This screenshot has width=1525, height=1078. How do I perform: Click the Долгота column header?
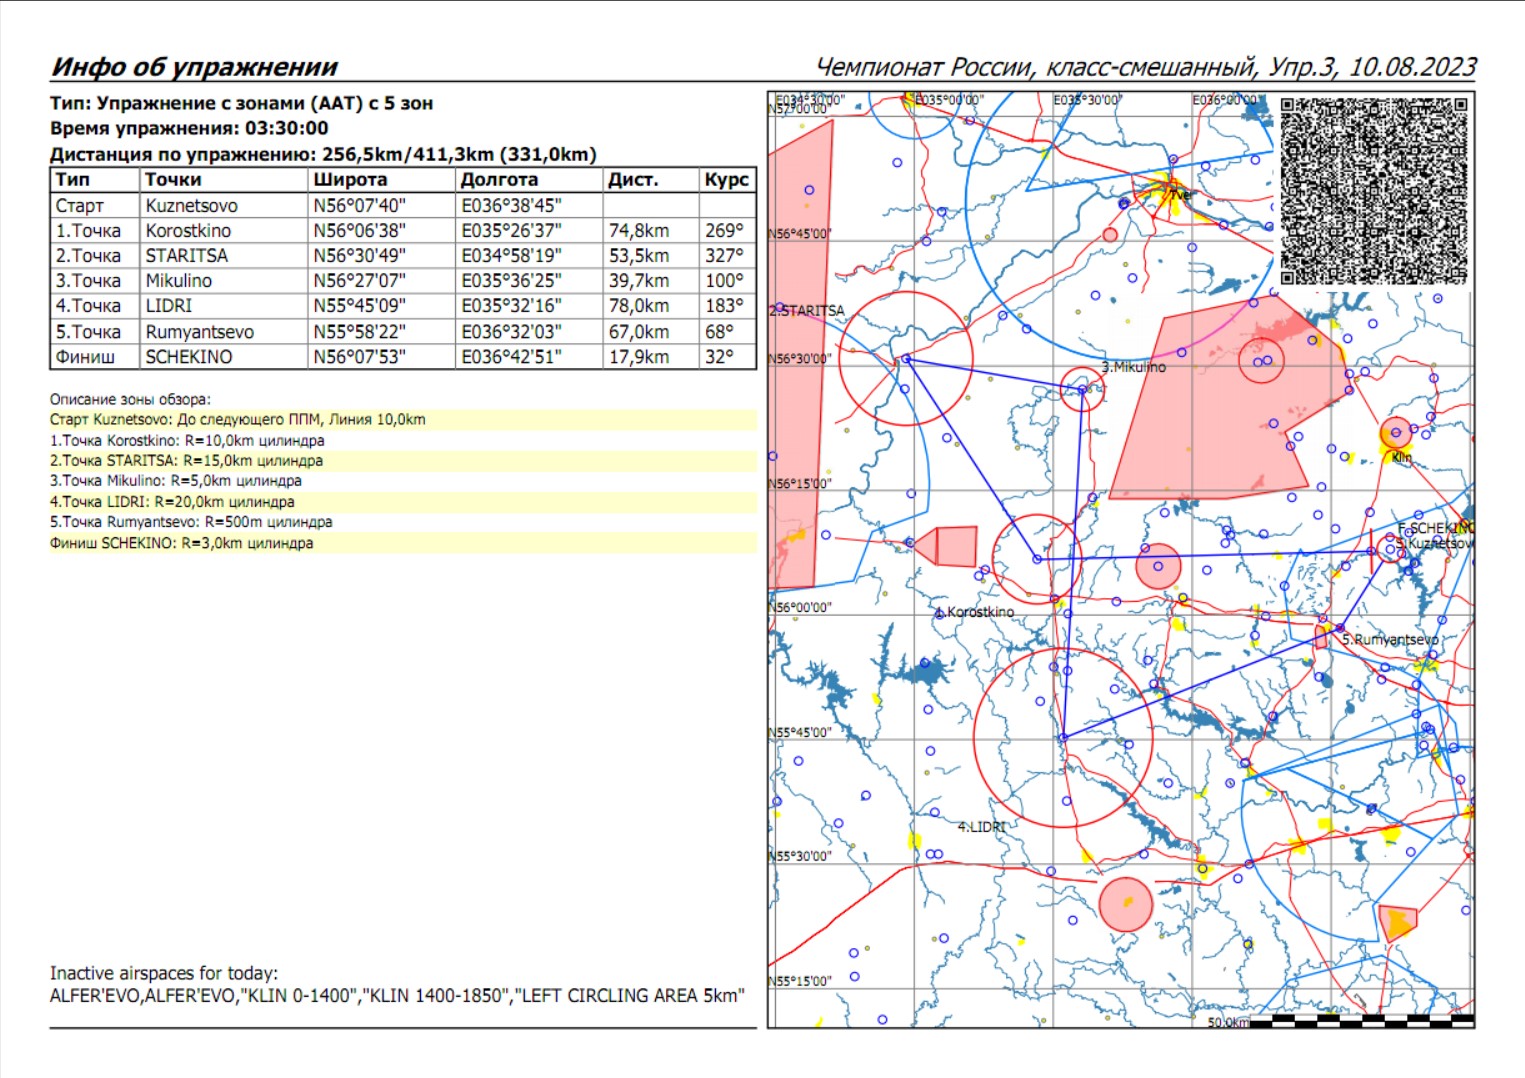point(499,180)
